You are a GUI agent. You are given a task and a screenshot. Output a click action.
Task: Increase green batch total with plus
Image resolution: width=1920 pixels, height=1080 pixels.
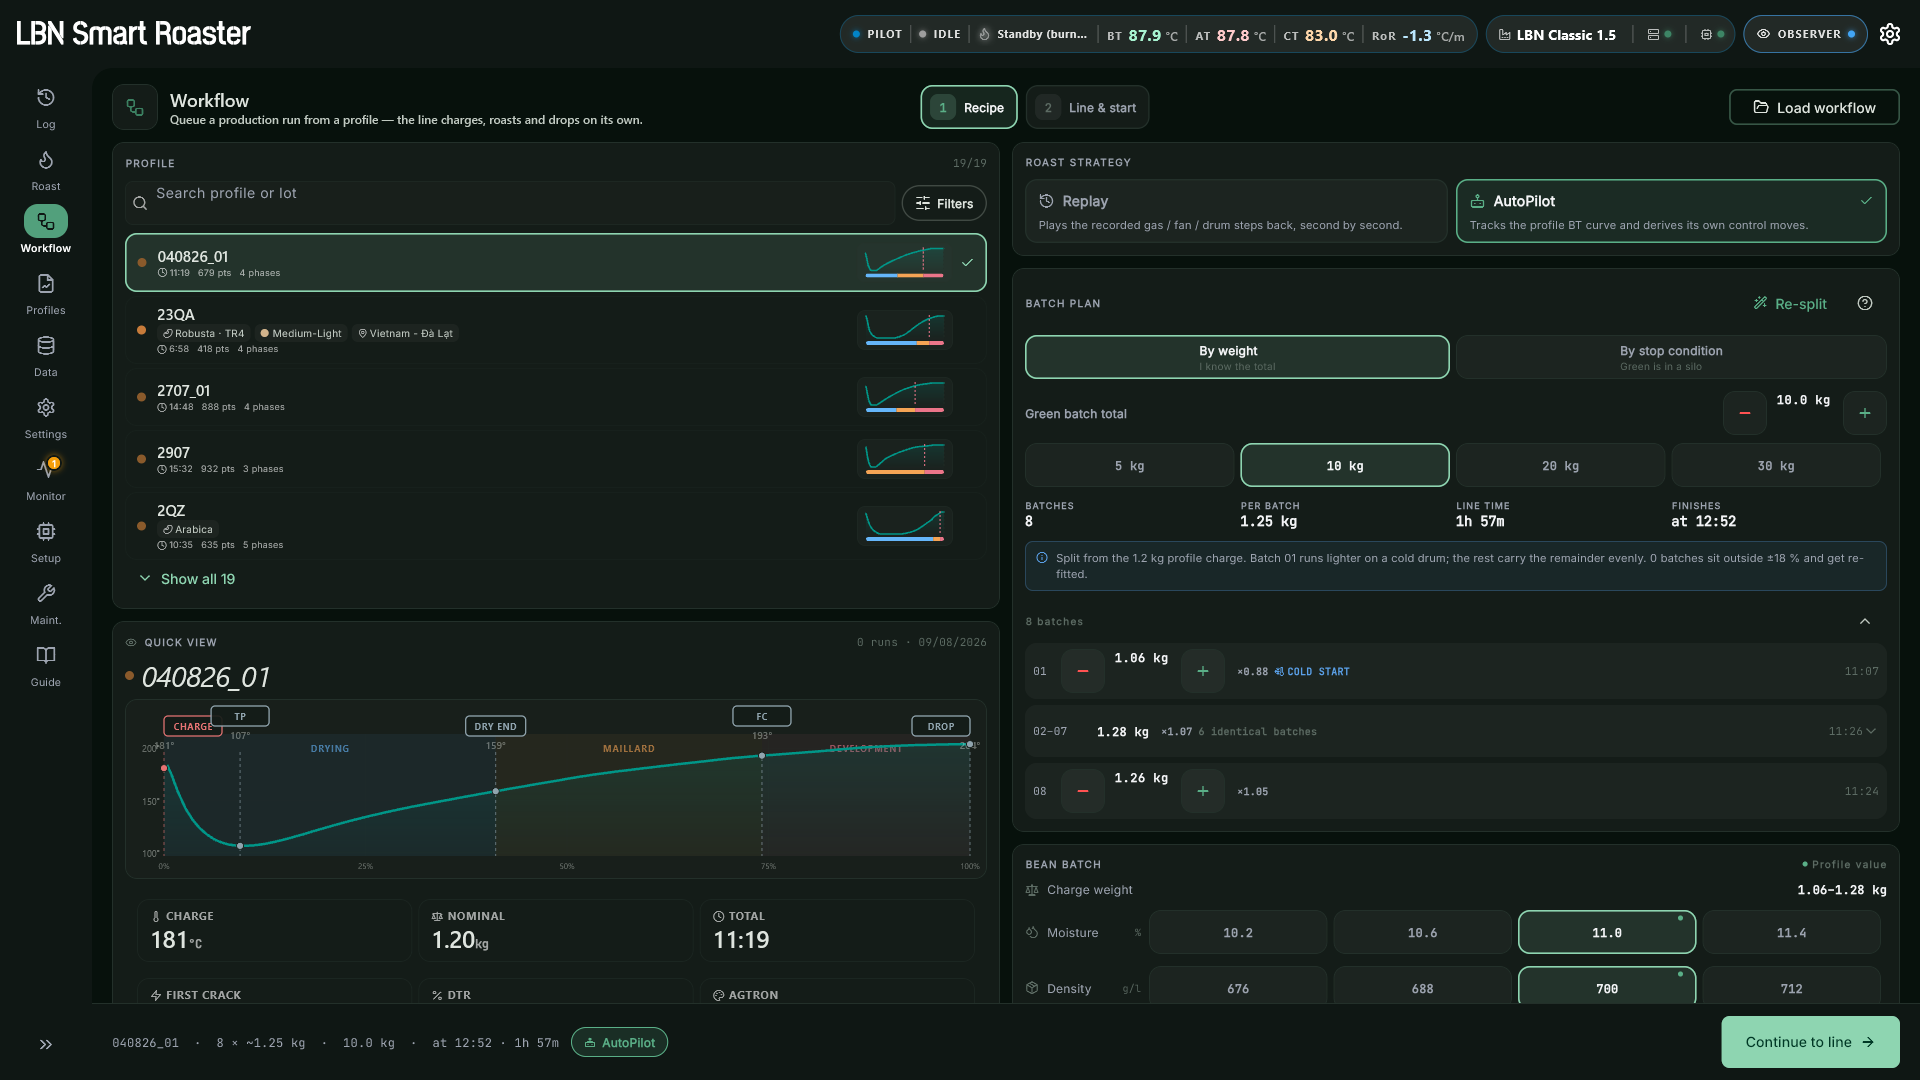tap(1865, 413)
